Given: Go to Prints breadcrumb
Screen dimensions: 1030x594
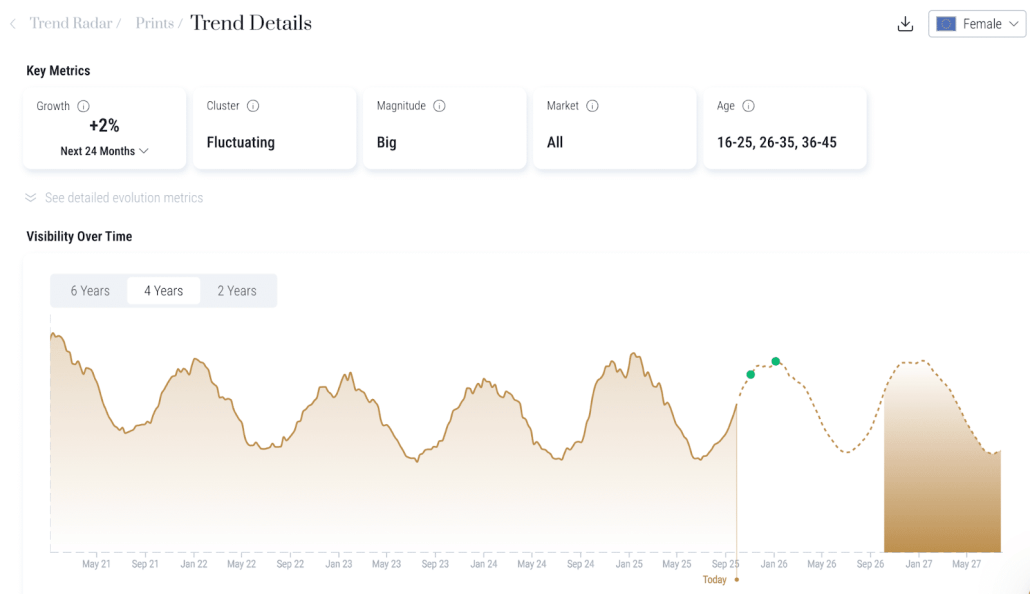Looking at the screenshot, I should click(155, 23).
